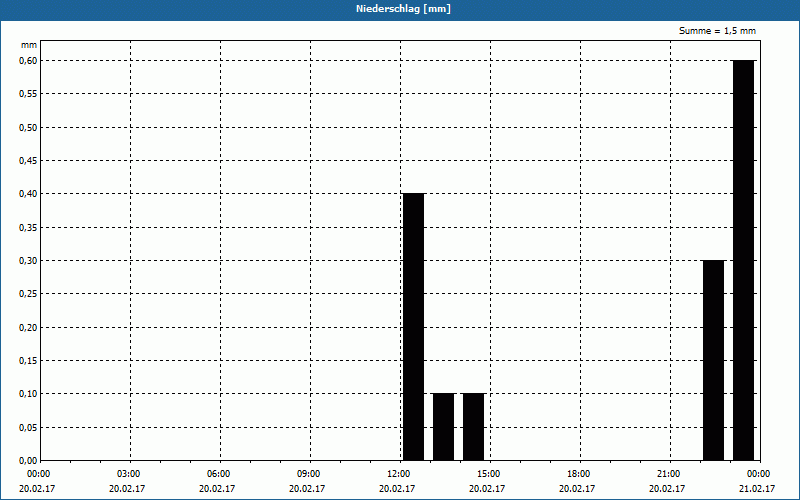Click the 0,35 y-axis label
800x500 pixels.
click(28, 228)
